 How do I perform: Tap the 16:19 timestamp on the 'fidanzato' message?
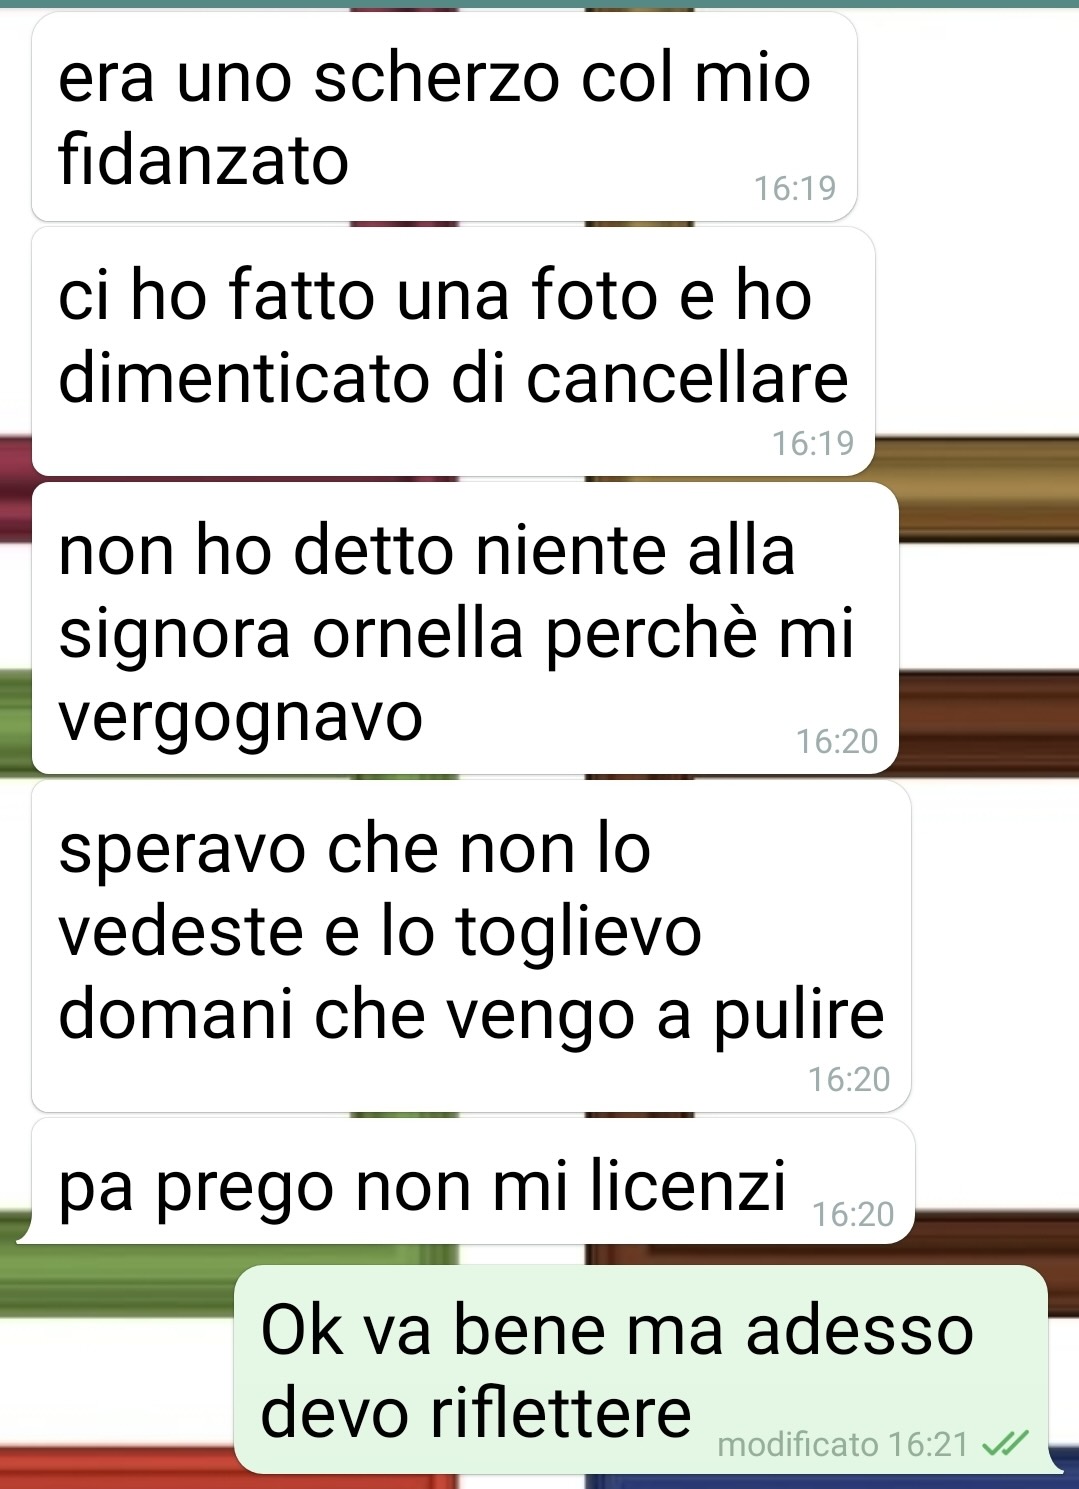click(x=795, y=188)
